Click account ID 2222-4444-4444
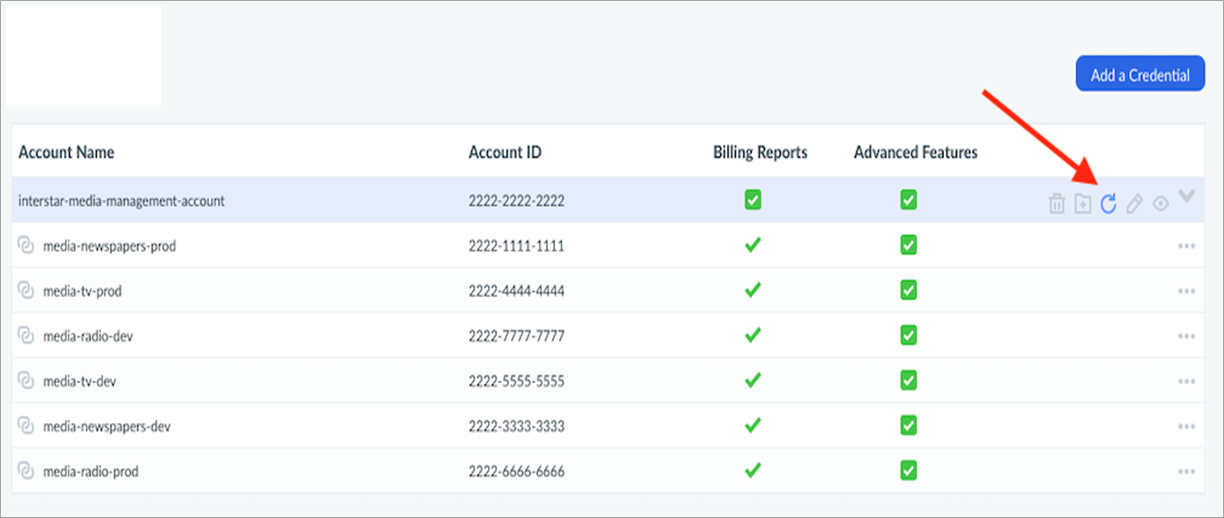Image resolution: width=1224 pixels, height=518 pixels. click(516, 291)
